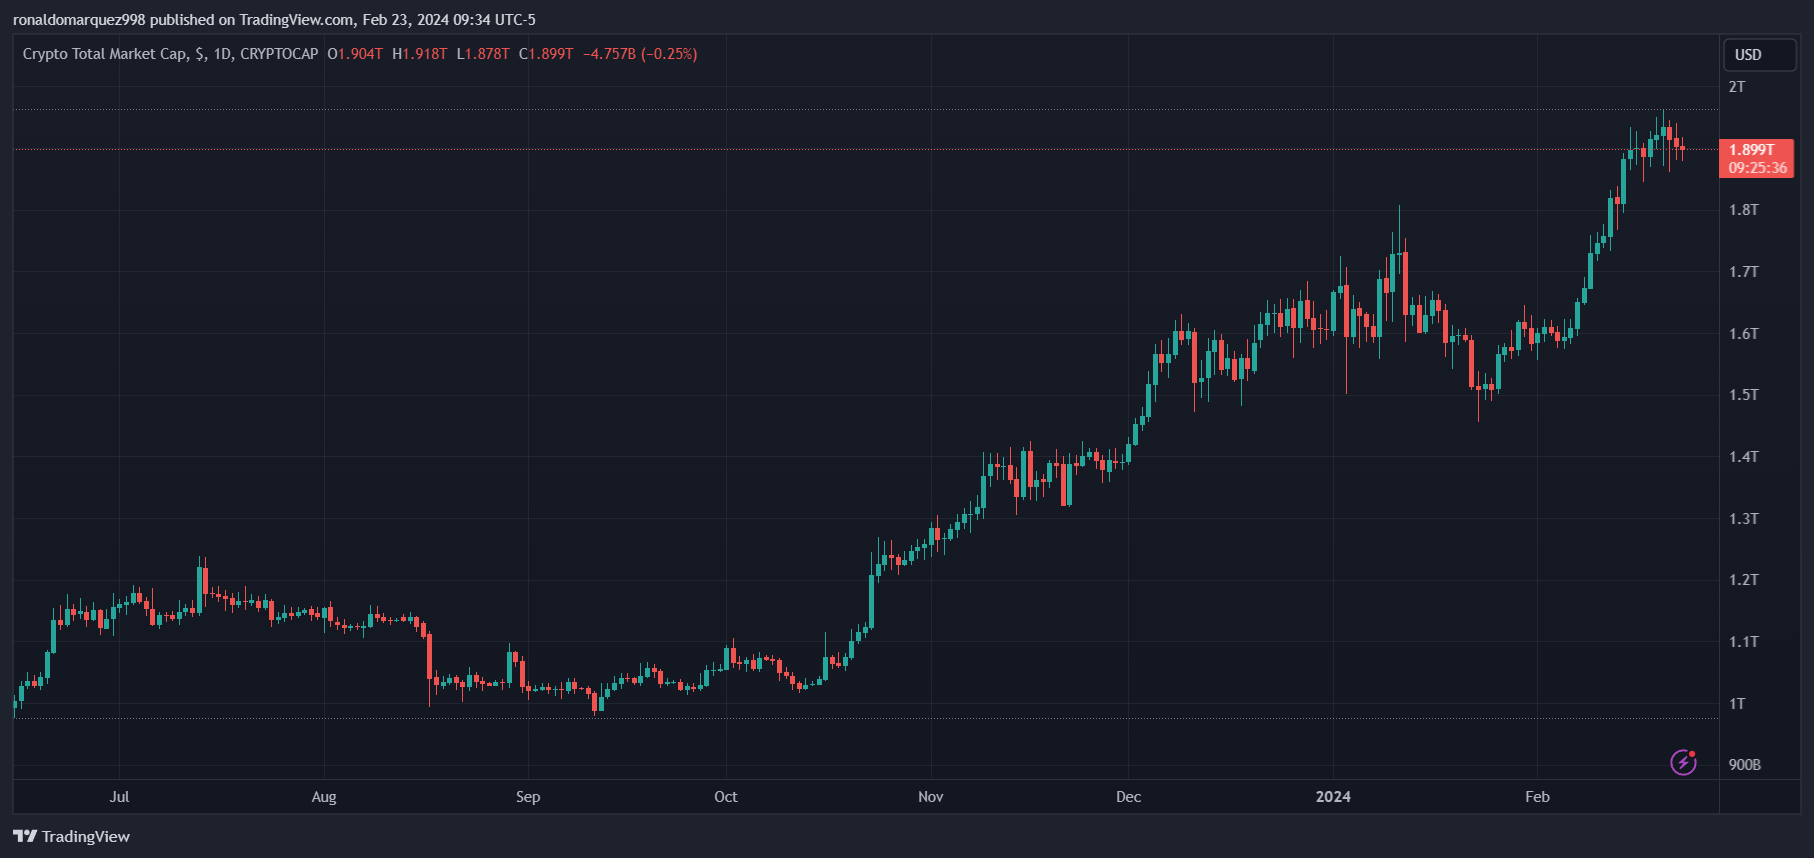Click the 2T price axis label
Viewport: 1814px width, 858px height.
pyautogui.click(x=1737, y=87)
